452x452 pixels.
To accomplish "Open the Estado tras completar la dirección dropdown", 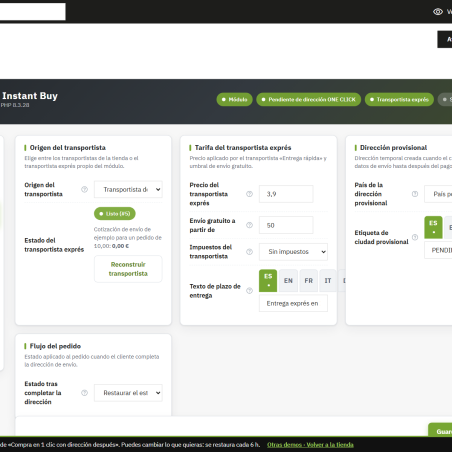I will (128, 393).
